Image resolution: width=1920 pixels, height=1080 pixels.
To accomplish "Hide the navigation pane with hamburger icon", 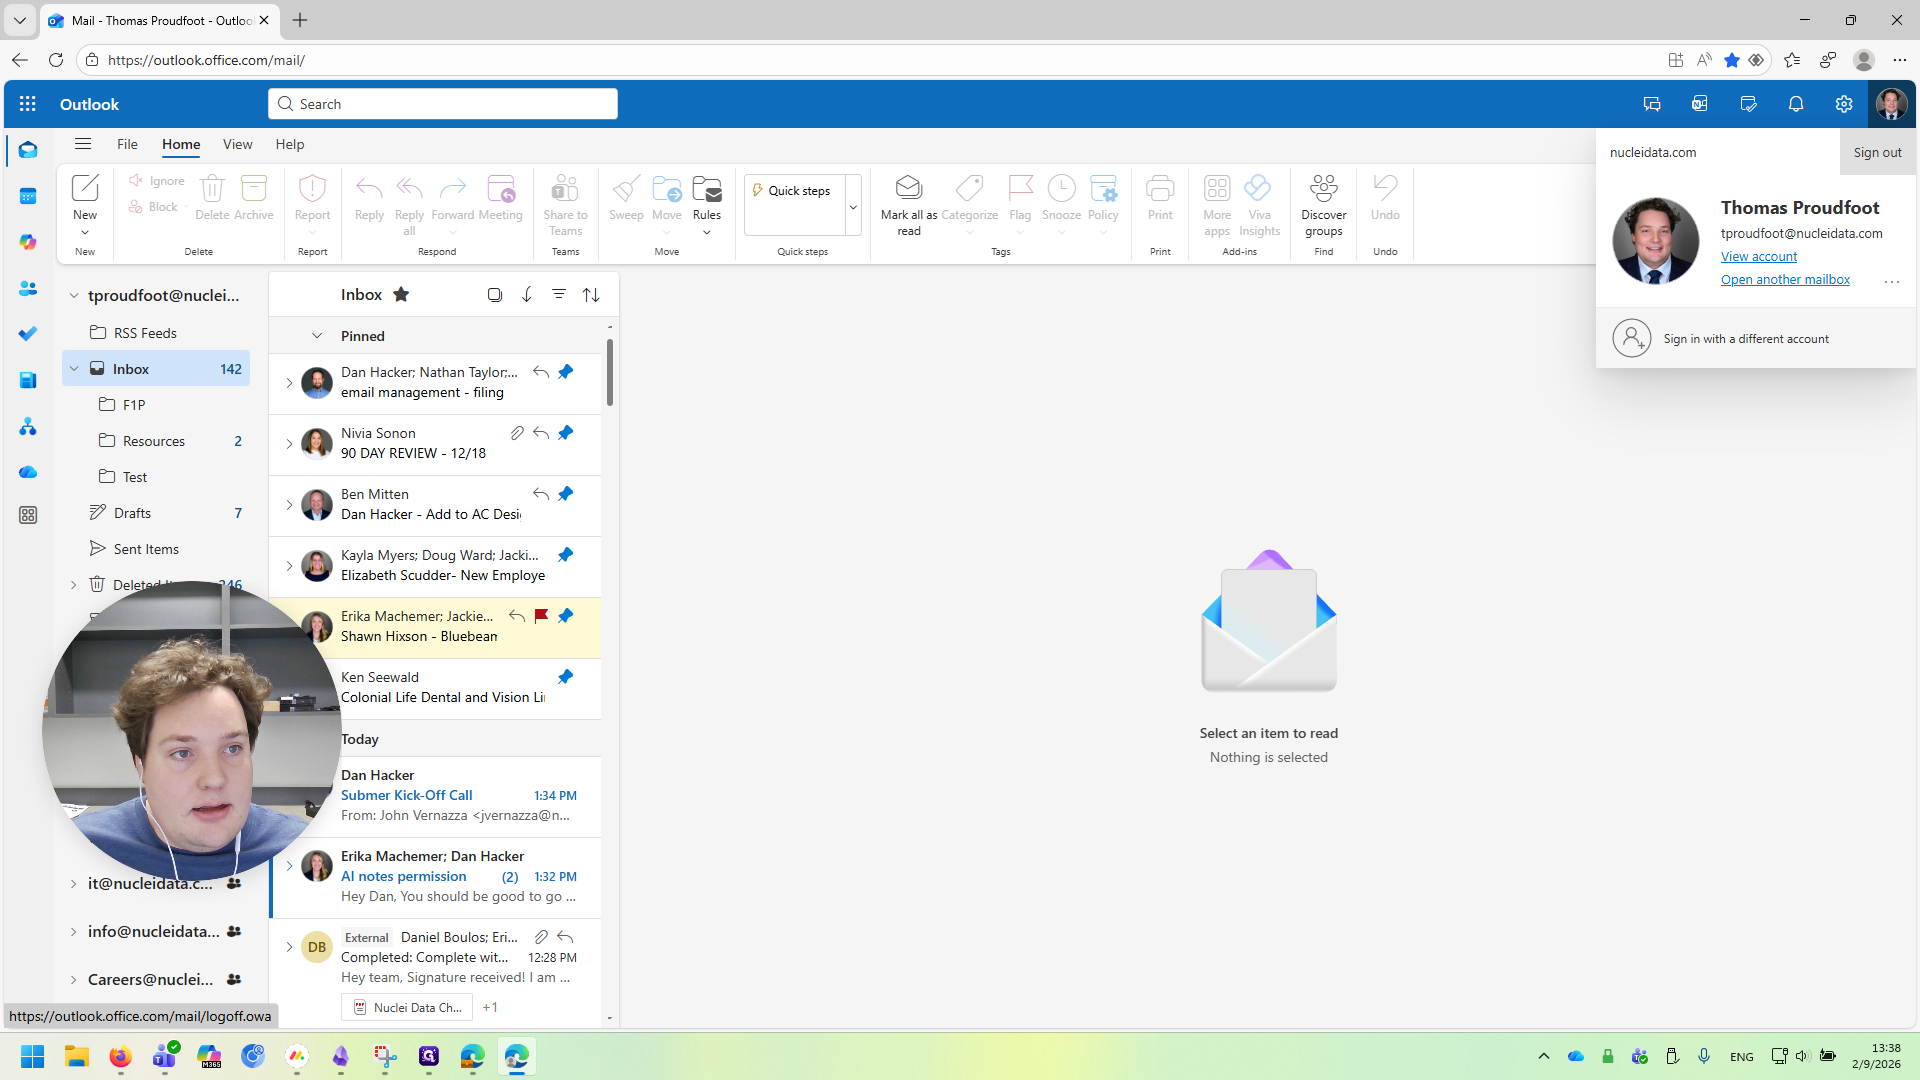I will [x=83, y=144].
